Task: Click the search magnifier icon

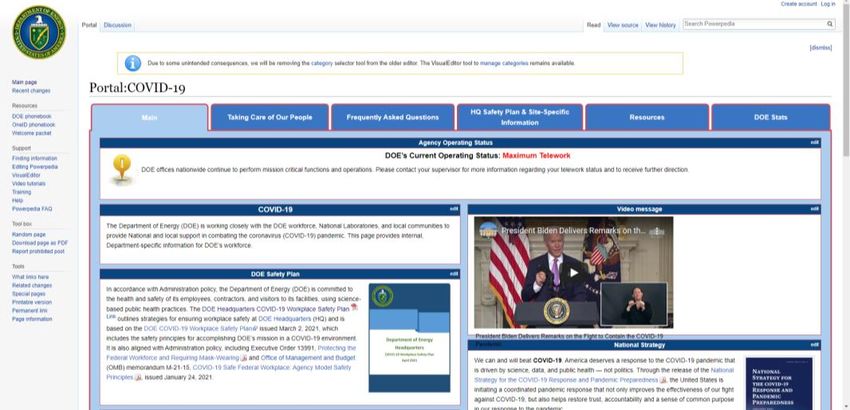Action: click(829, 24)
